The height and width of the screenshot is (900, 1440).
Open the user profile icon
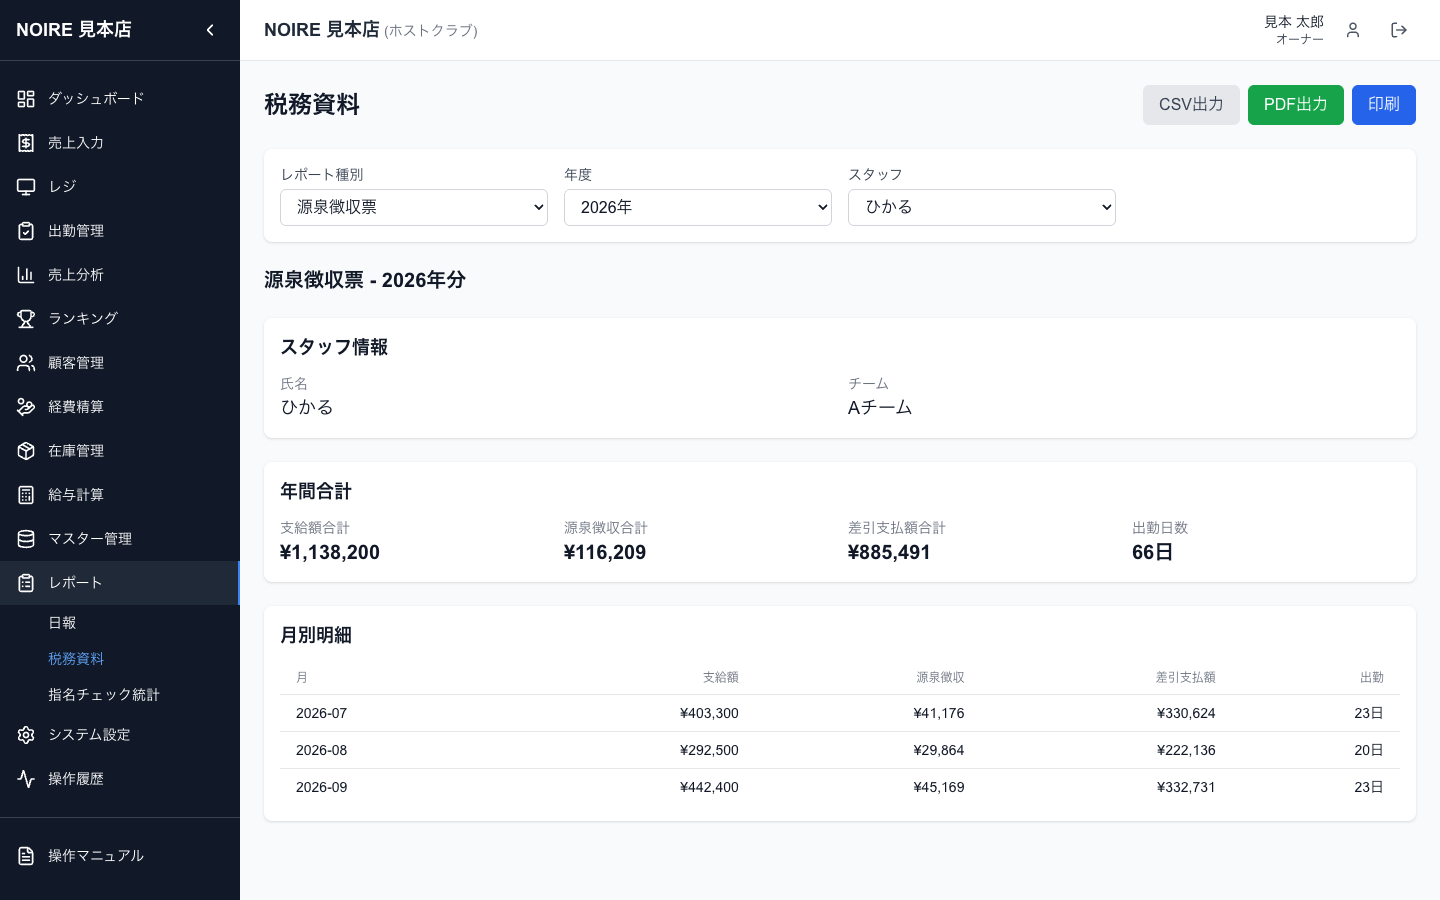coord(1353,30)
